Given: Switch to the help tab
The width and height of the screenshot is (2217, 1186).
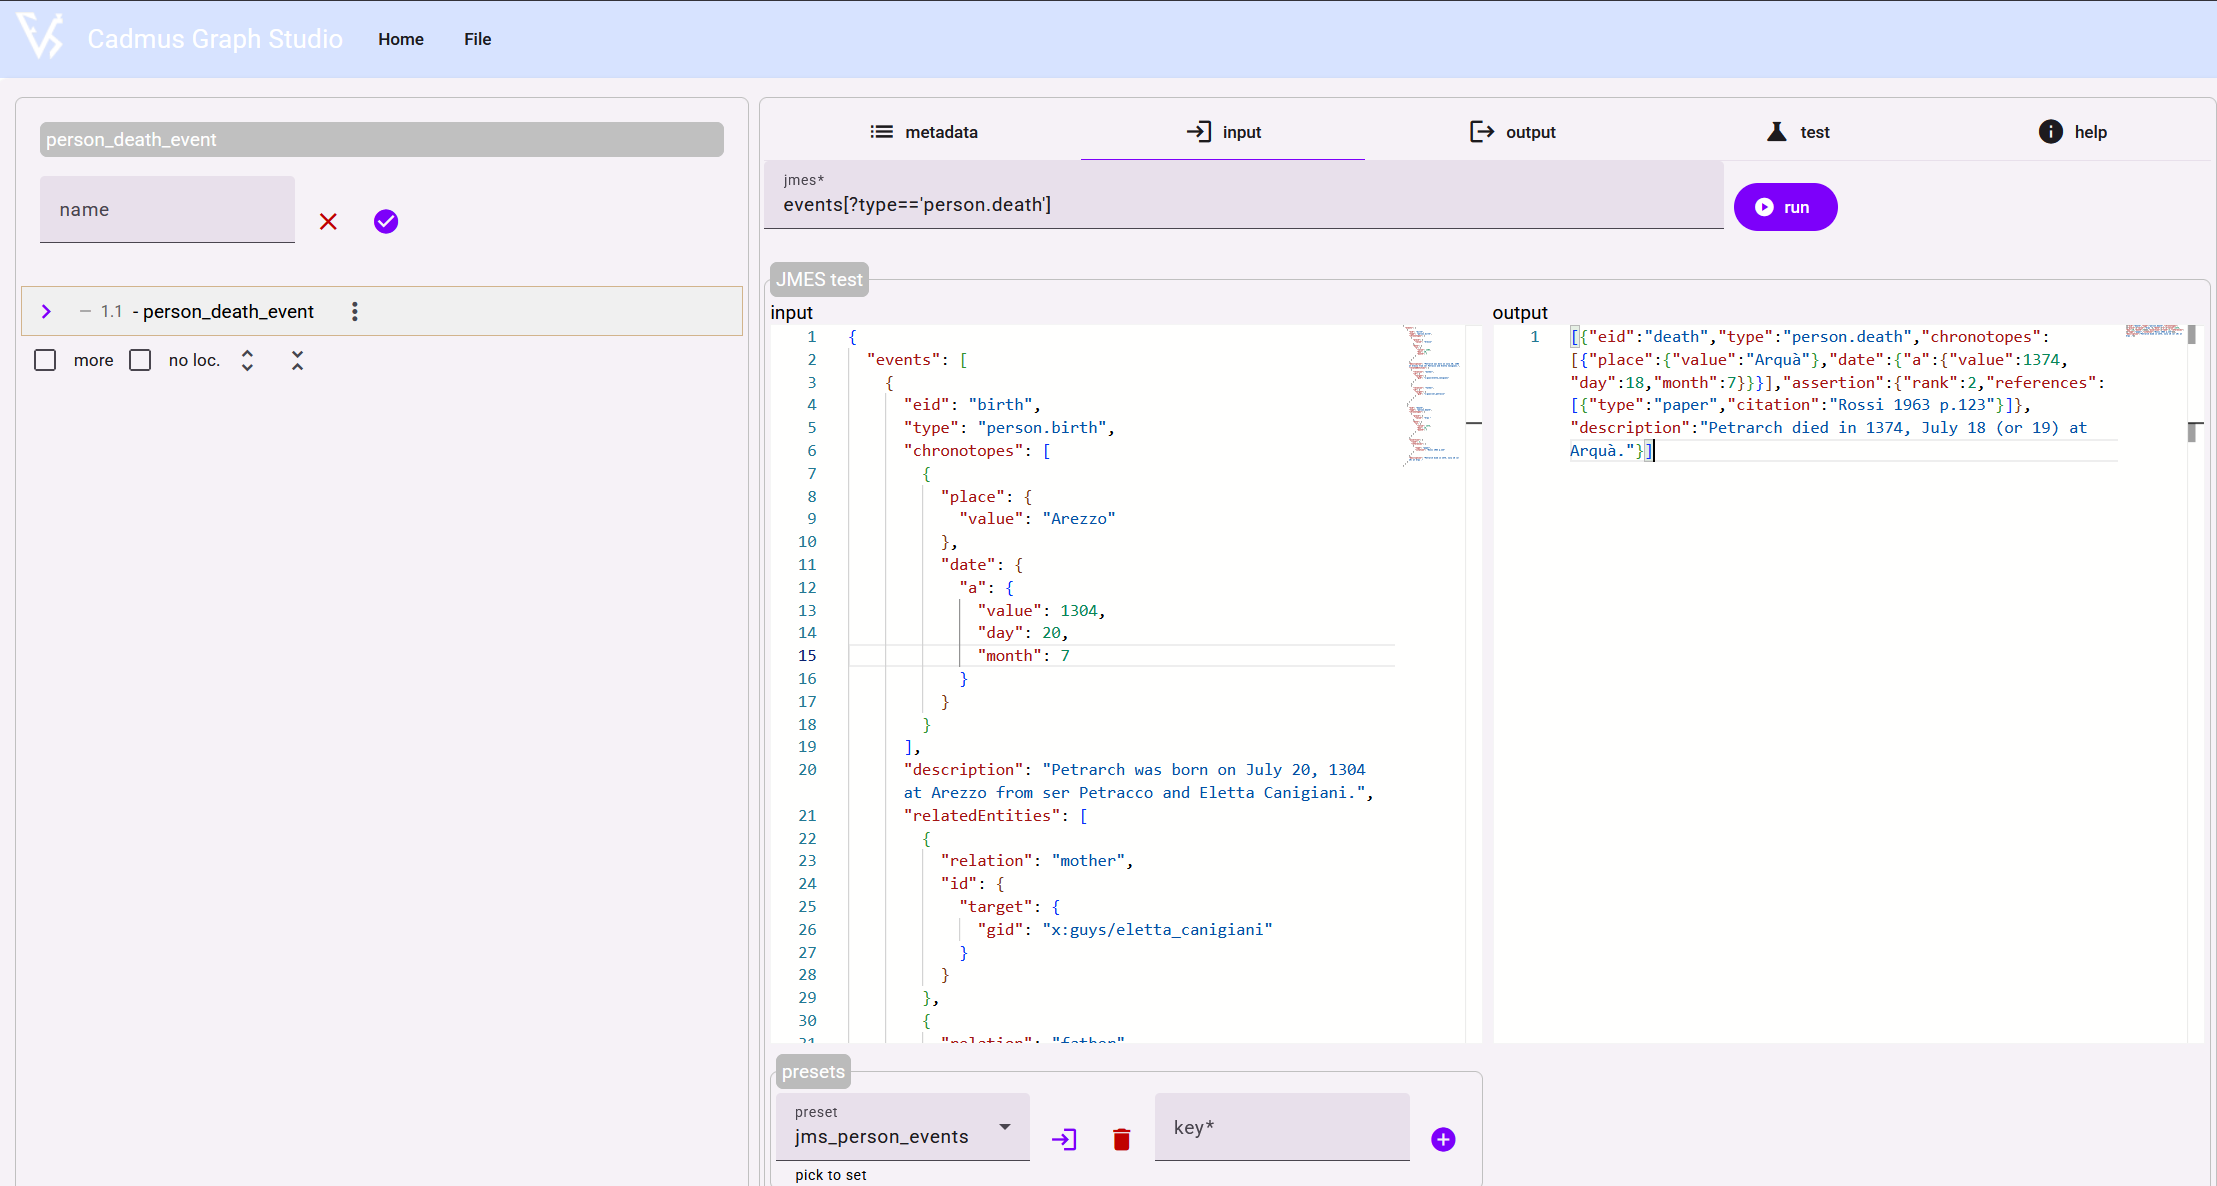Looking at the screenshot, I should (x=2072, y=132).
